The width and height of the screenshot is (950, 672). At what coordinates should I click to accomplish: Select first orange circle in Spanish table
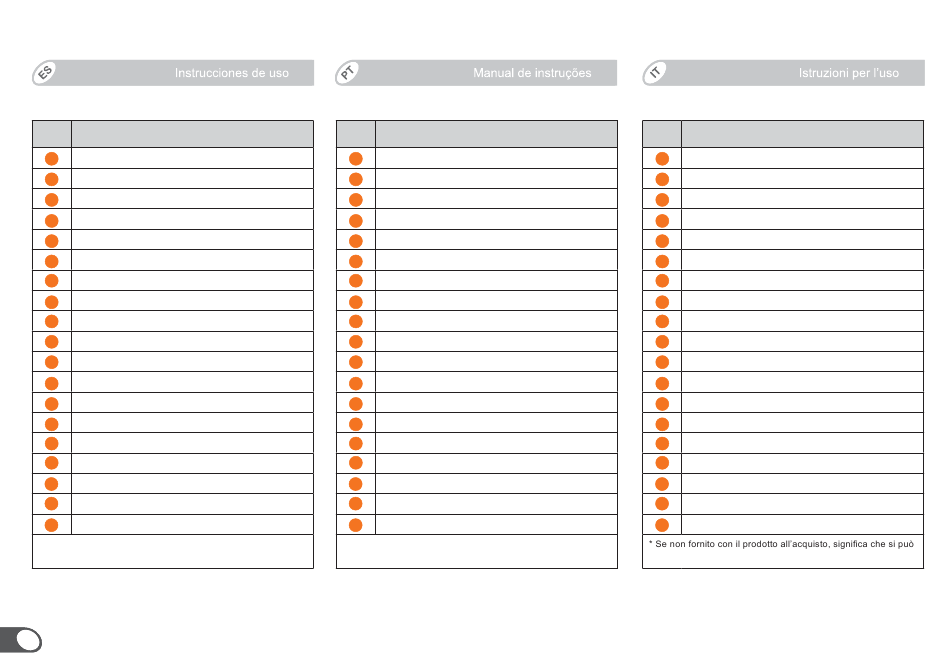point(52,158)
